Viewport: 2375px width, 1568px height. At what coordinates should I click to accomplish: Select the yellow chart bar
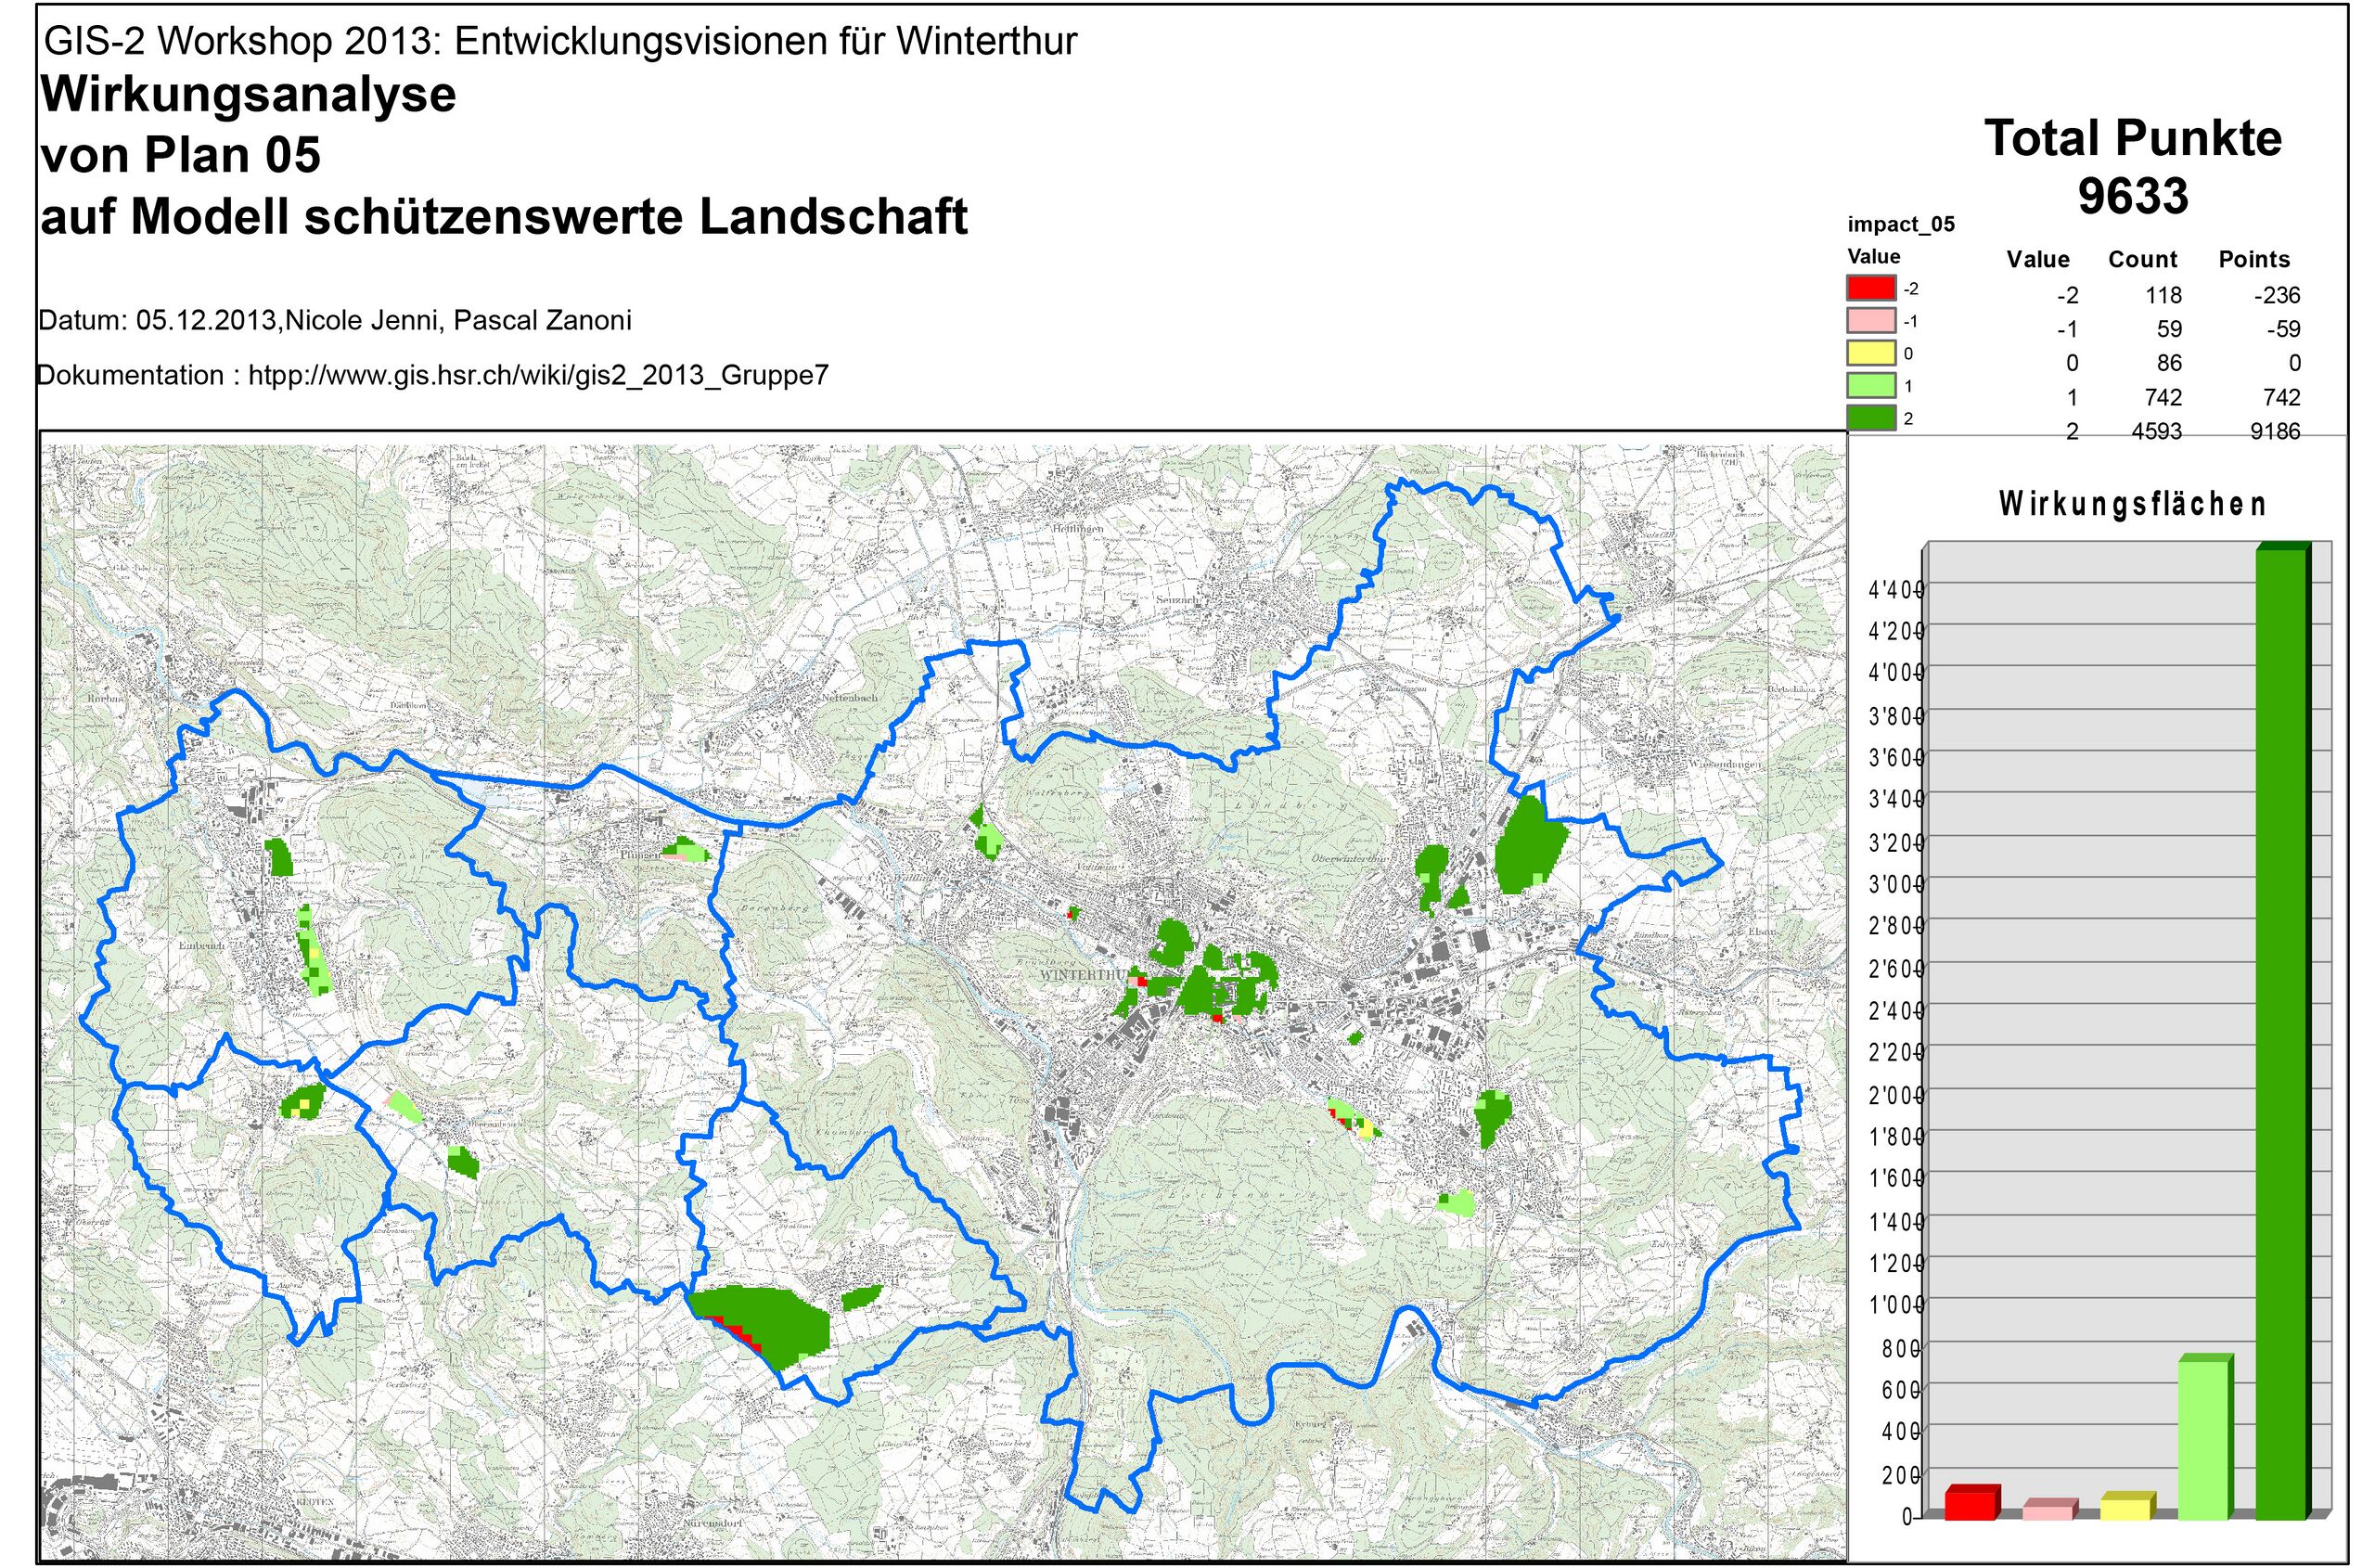click(2125, 1508)
